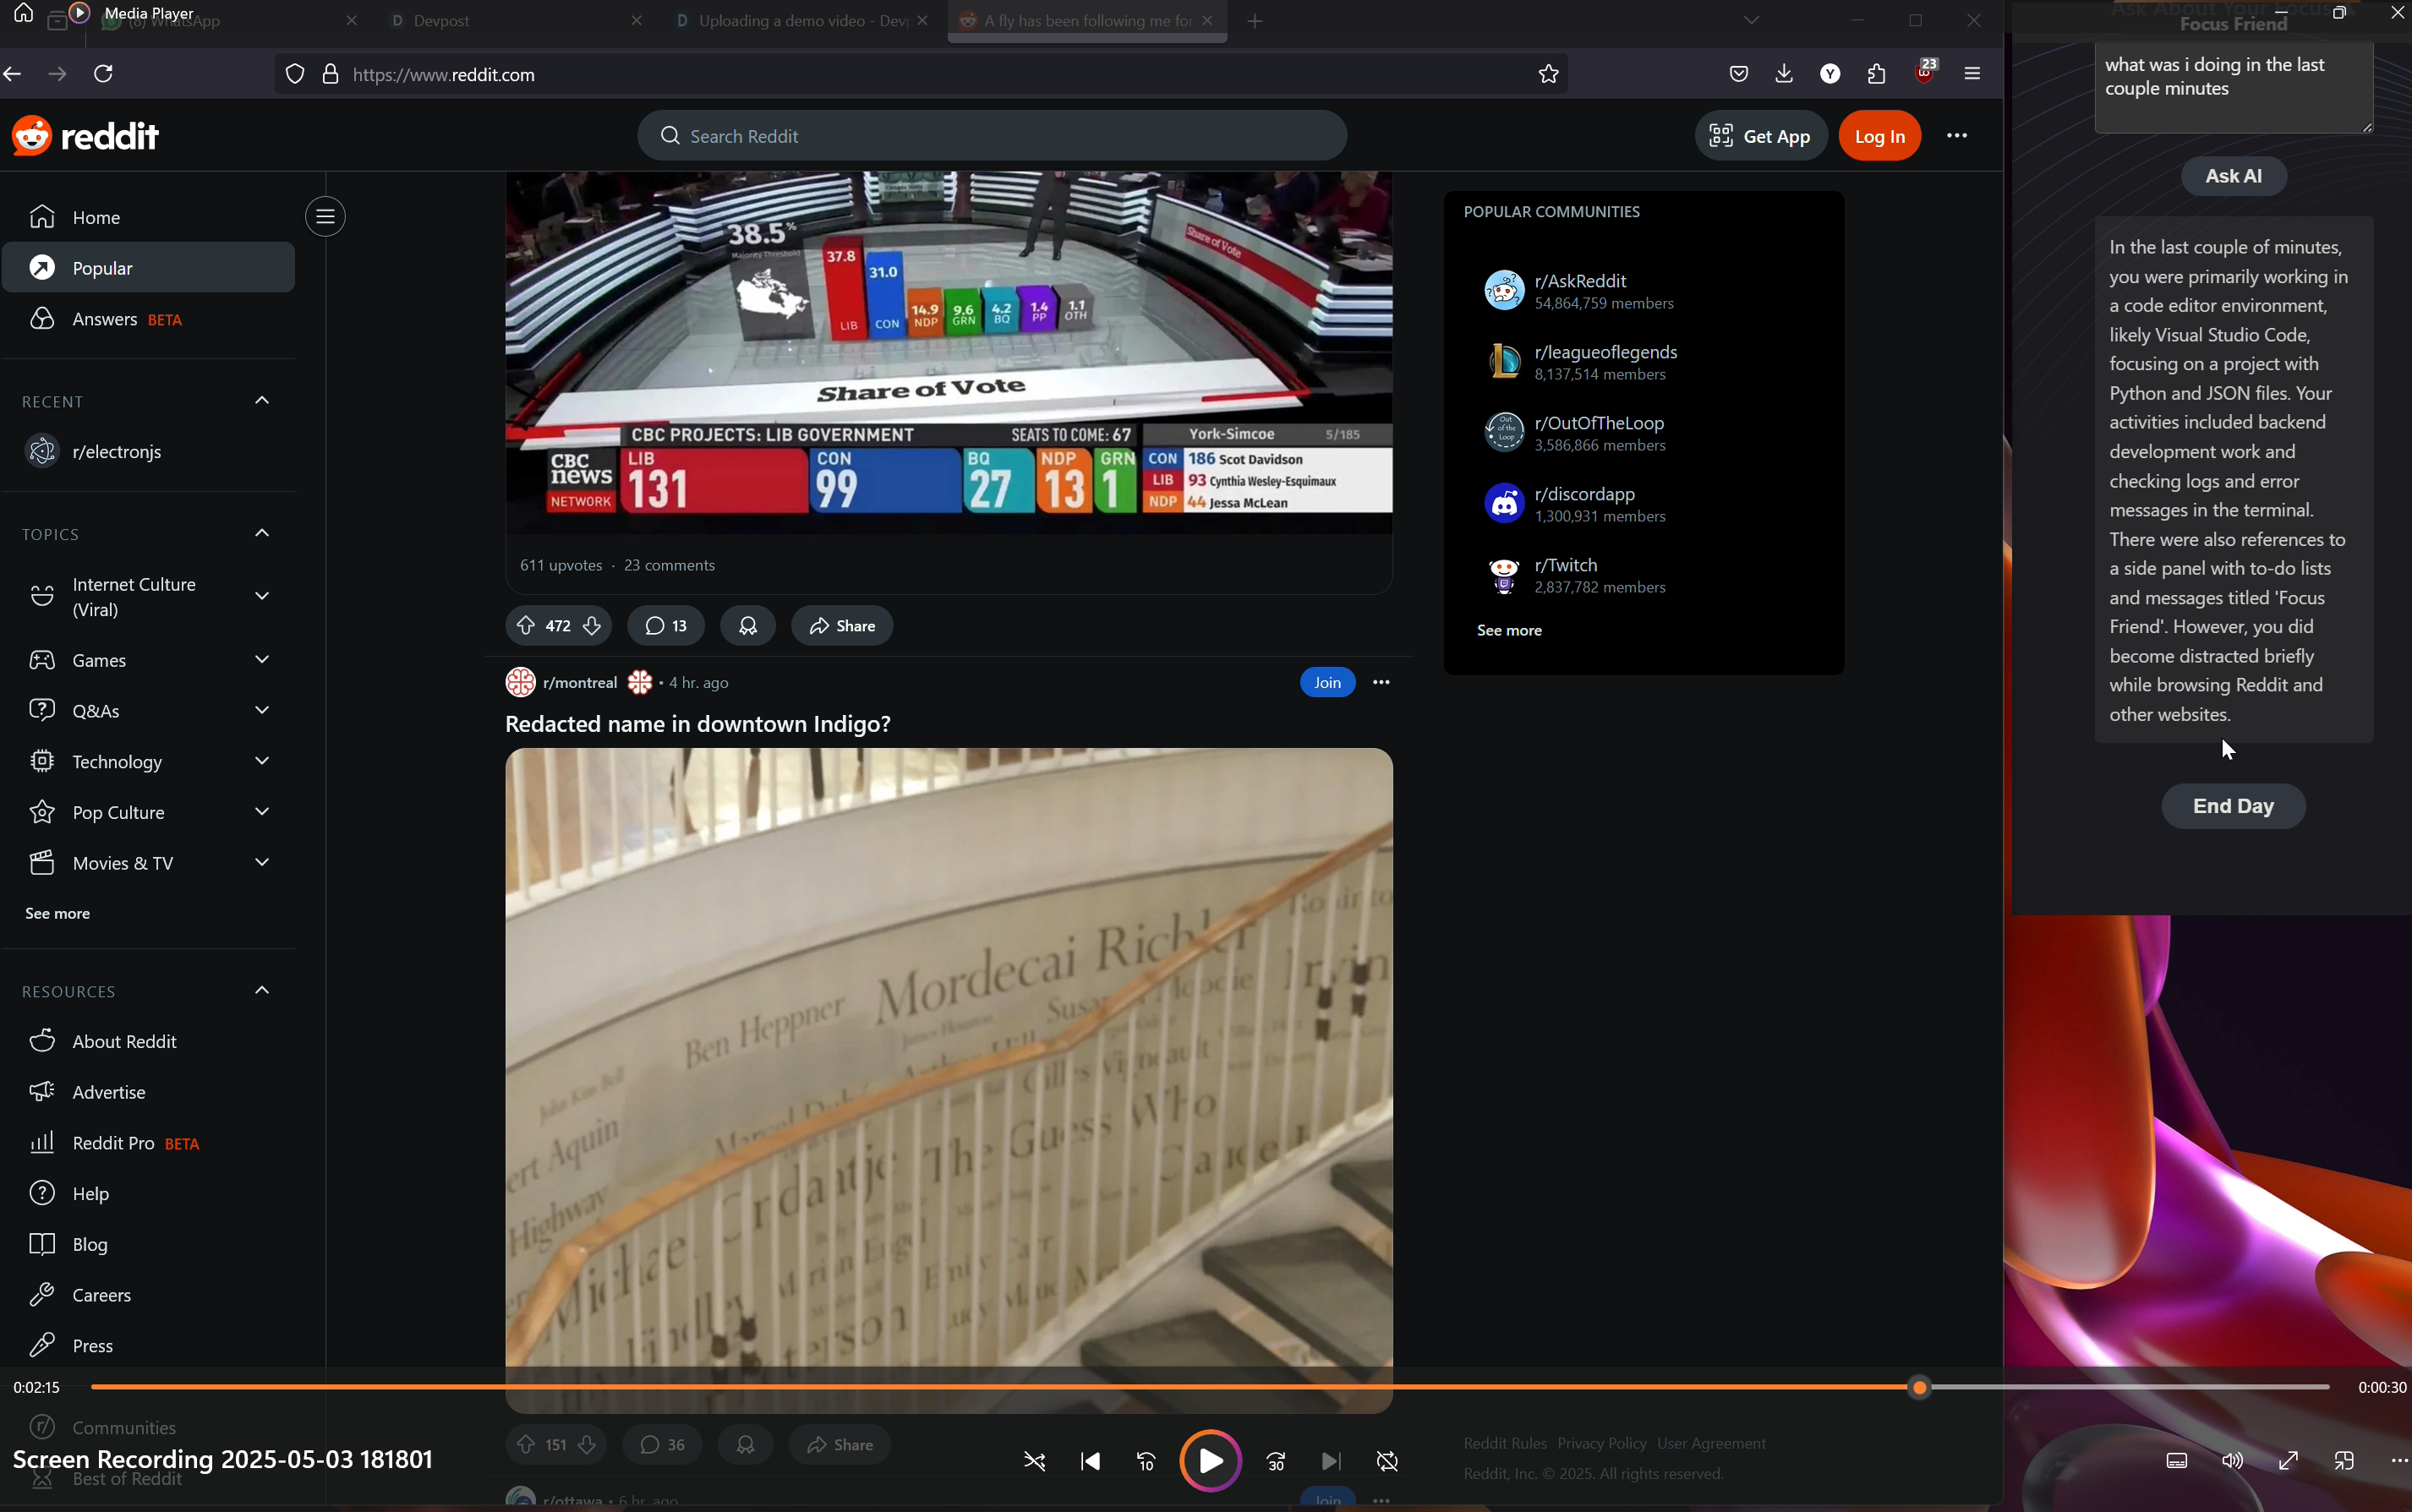Enter full screen with the expand icon
Screen dimensions: 2412x1512
click(x=2288, y=1461)
